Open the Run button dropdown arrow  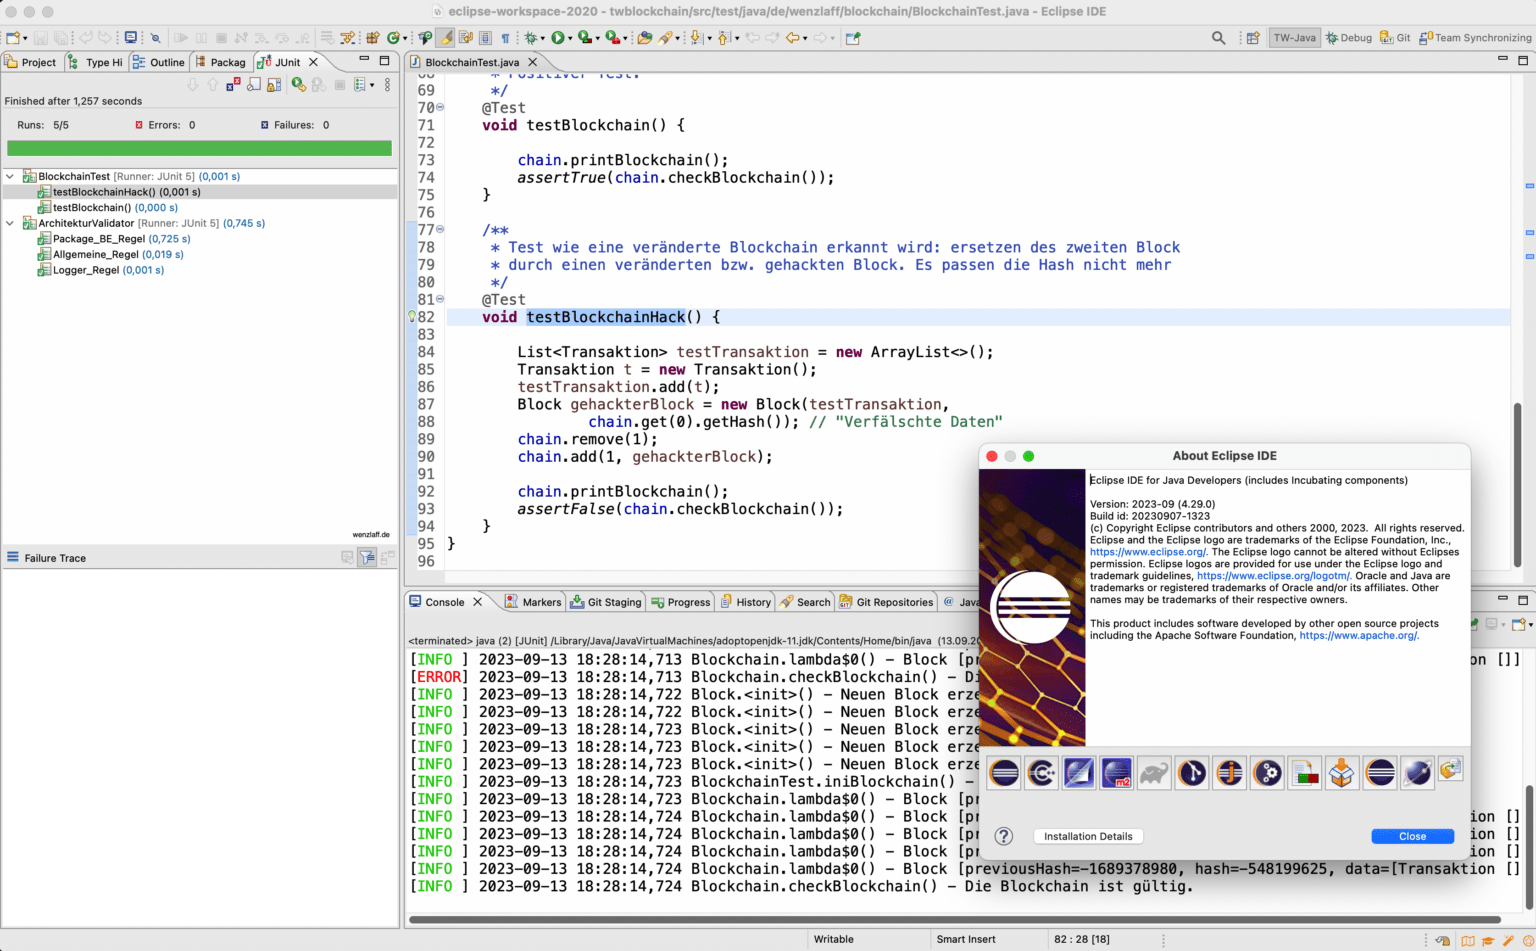[x=570, y=37]
